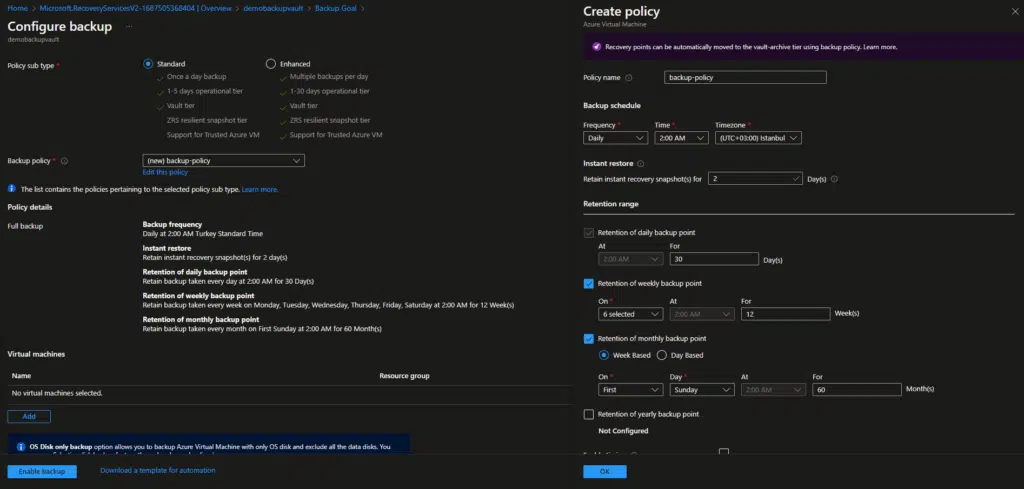The height and width of the screenshot is (489, 1024).
Task: Open Learn more link about policy sub type
Action: (x=260, y=189)
